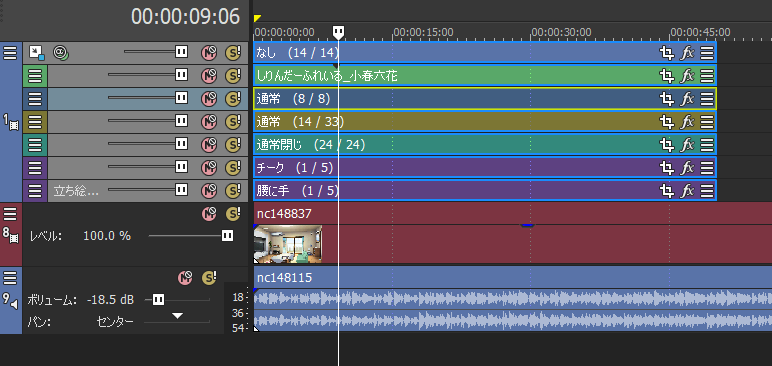Open event FX on the 腰に手 (1 / 5) clip
The width and height of the screenshot is (772, 366).
(x=687, y=191)
